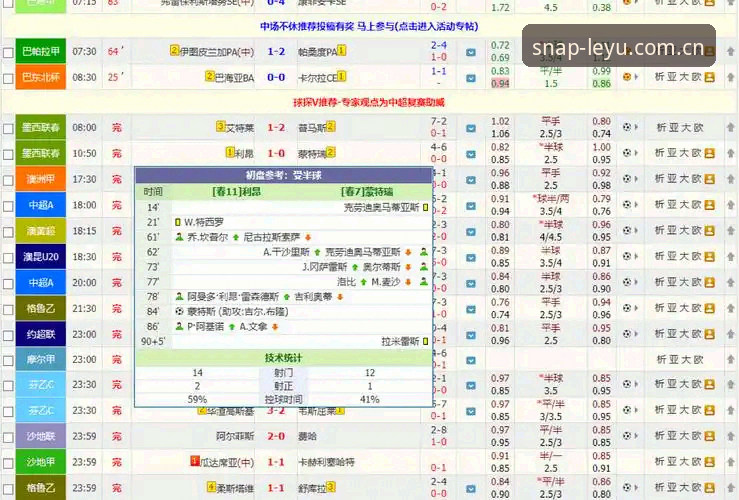Open the 亚 link in the 摩尔甲 row
Image resolution: width=739 pixels, height=500 pixels.
[673, 360]
